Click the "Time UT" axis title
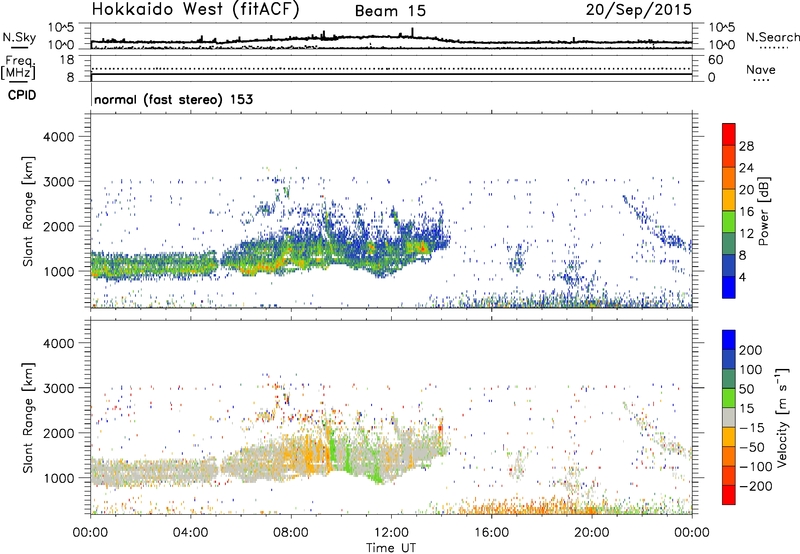This screenshot has width=800, height=554. tap(391, 548)
